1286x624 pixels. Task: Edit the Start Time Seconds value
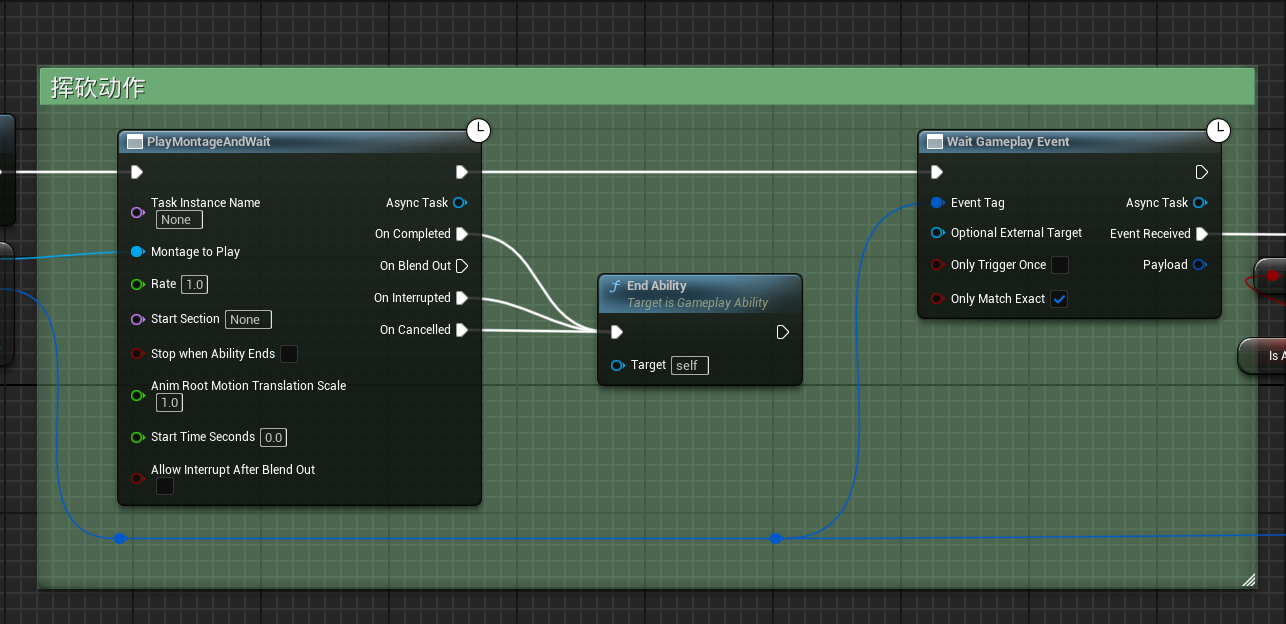click(x=274, y=438)
